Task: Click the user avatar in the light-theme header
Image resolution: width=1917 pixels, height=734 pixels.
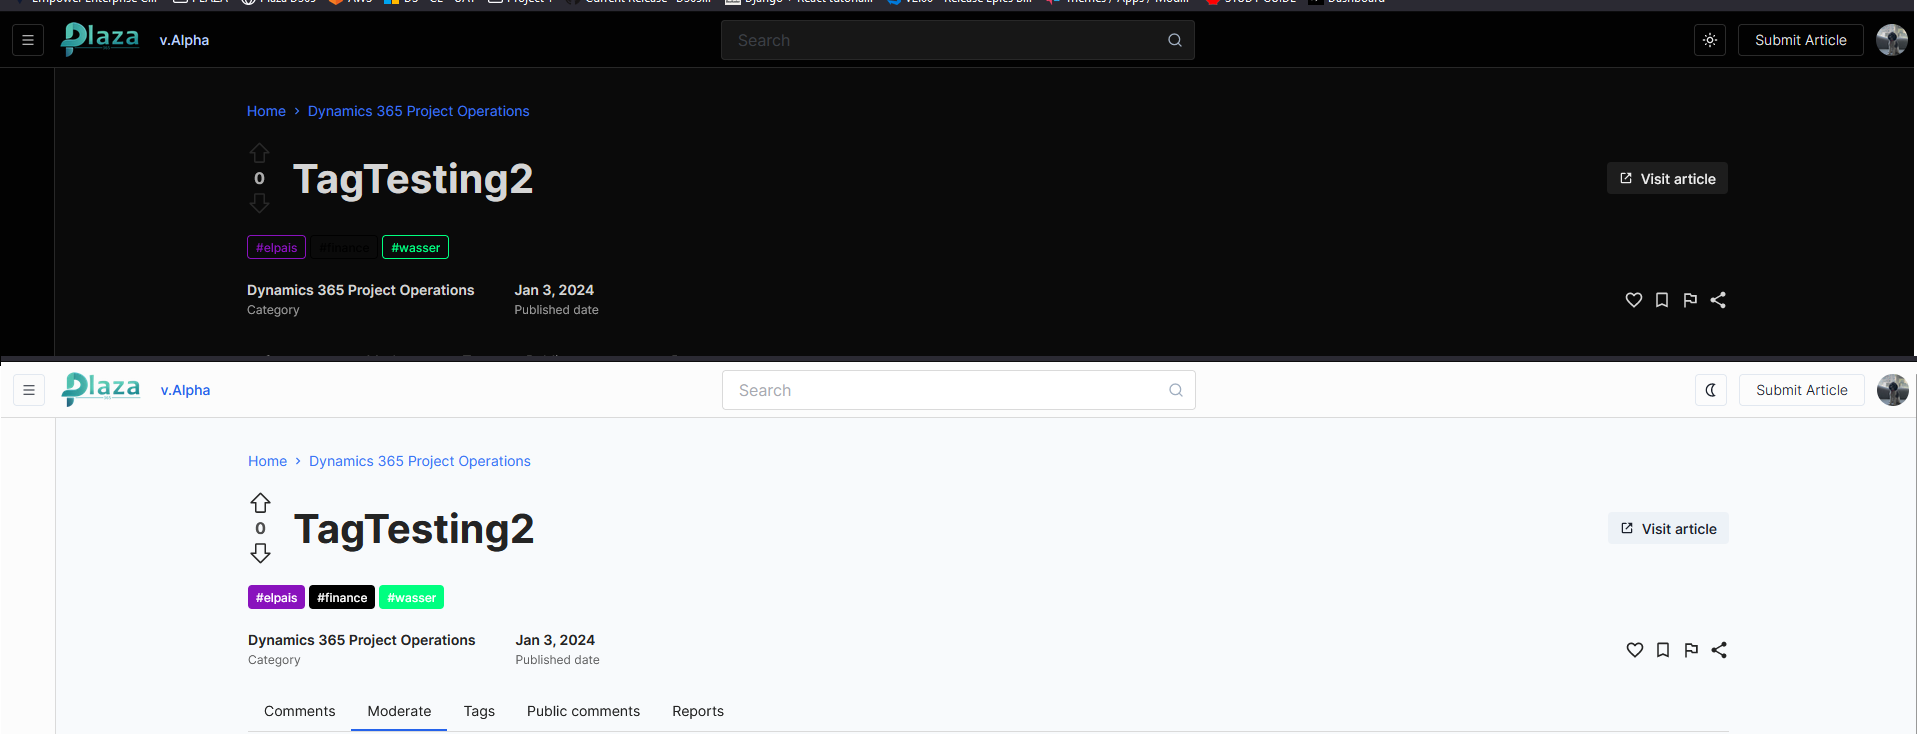Action: coord(1892,390)
